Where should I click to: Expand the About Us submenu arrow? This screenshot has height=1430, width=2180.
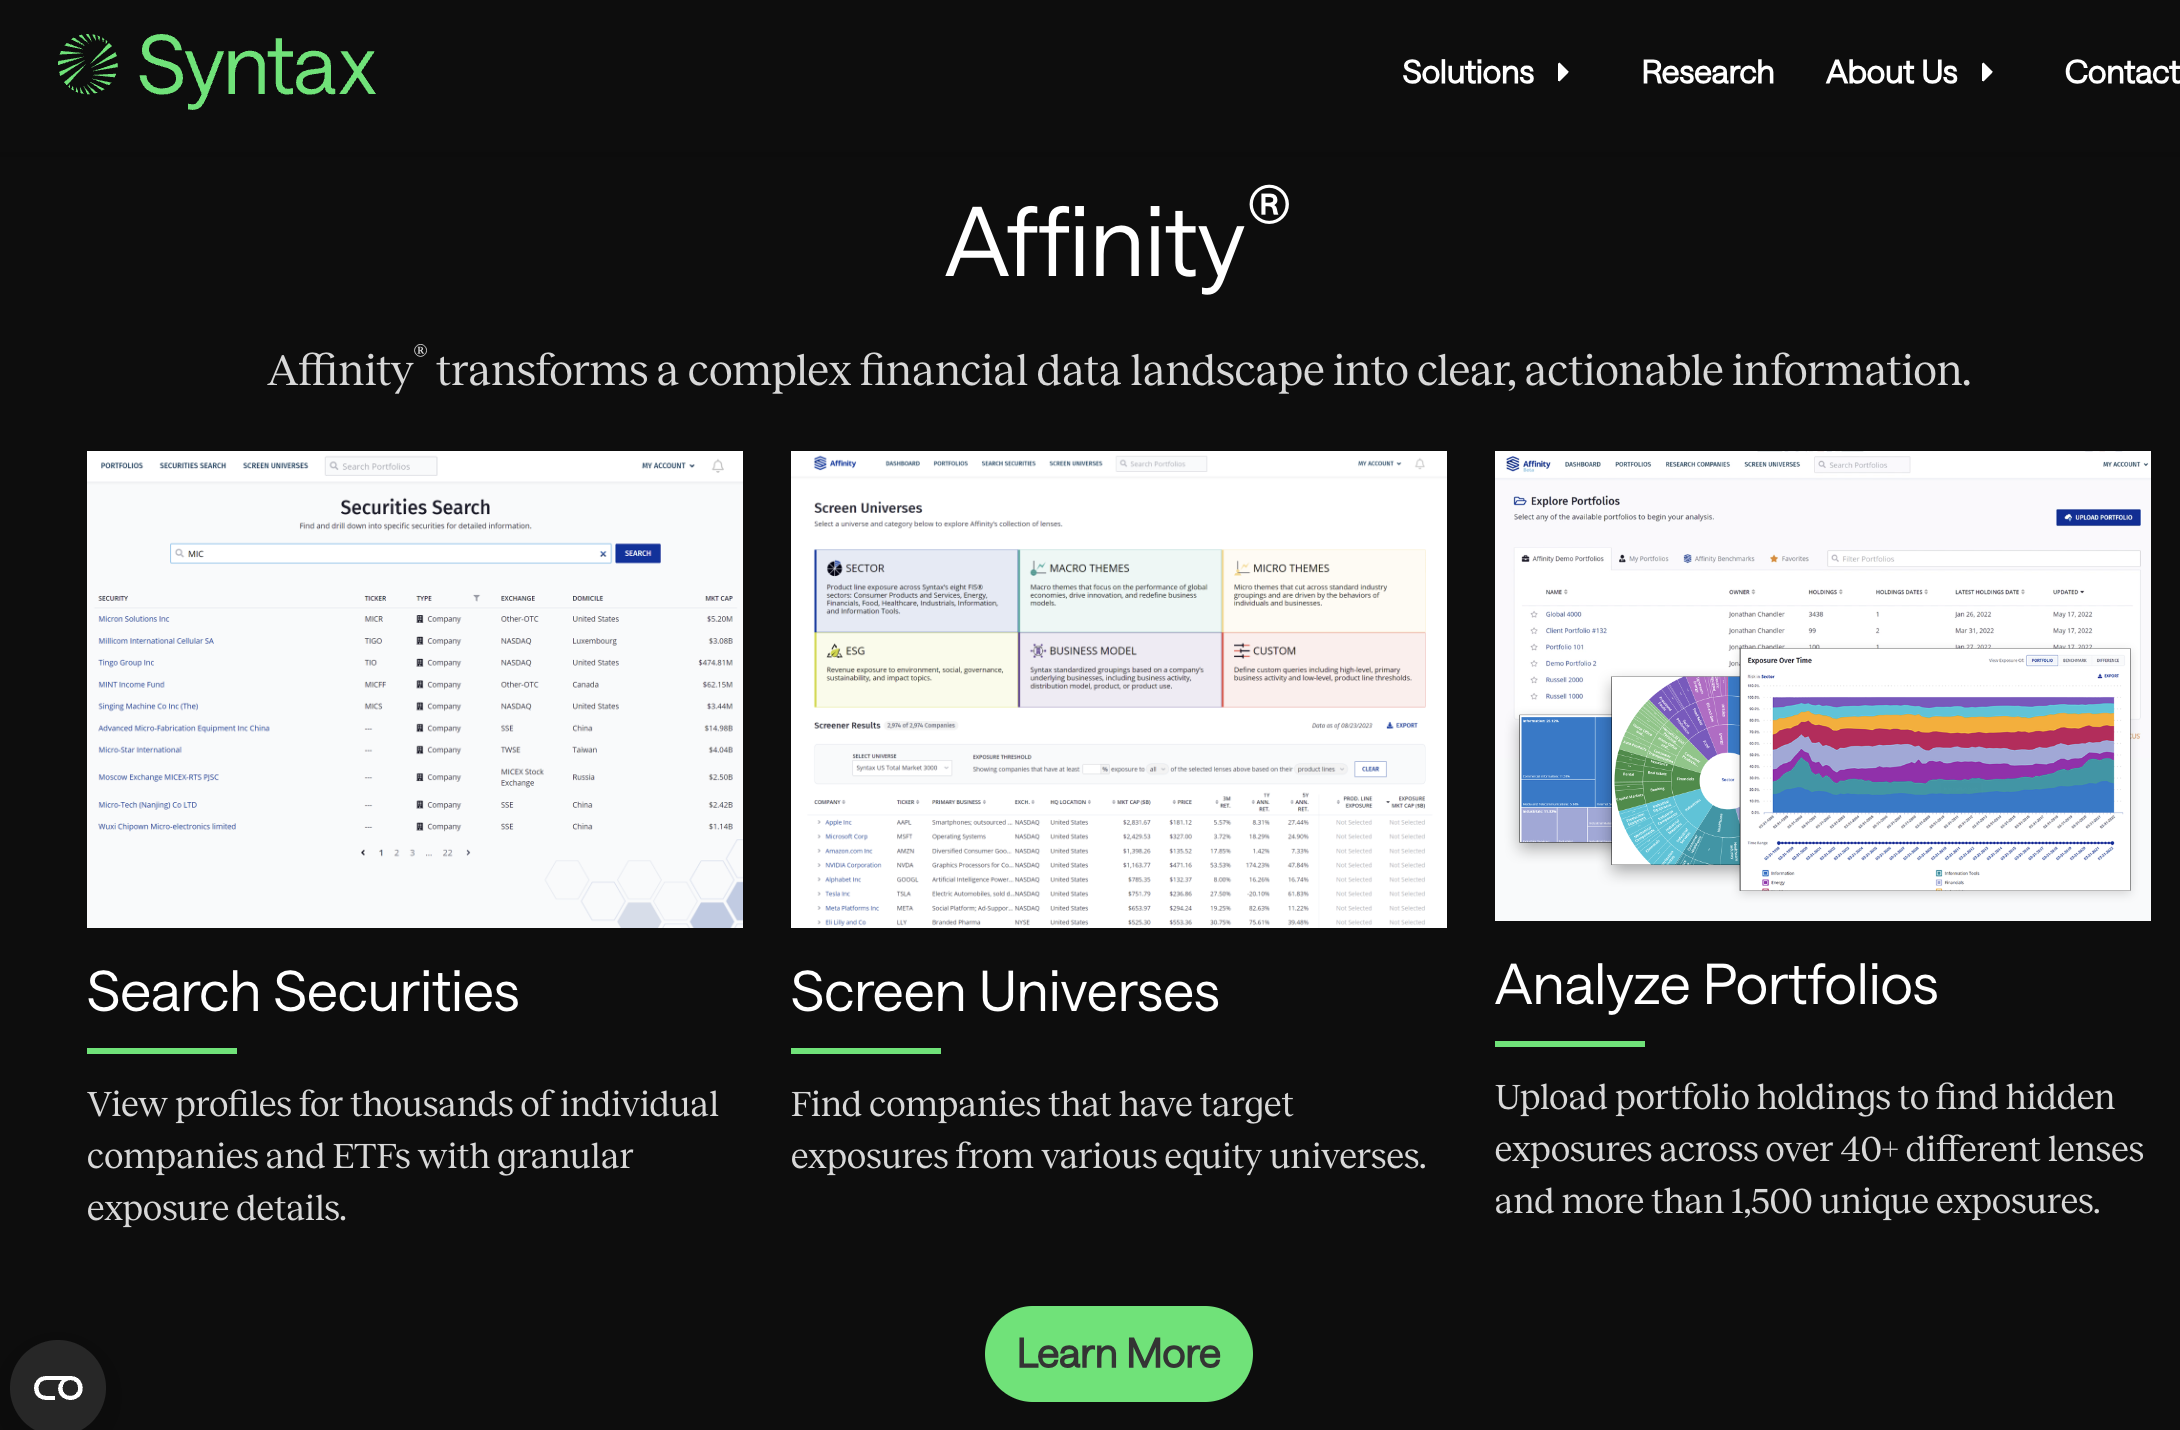(1988, 72)
